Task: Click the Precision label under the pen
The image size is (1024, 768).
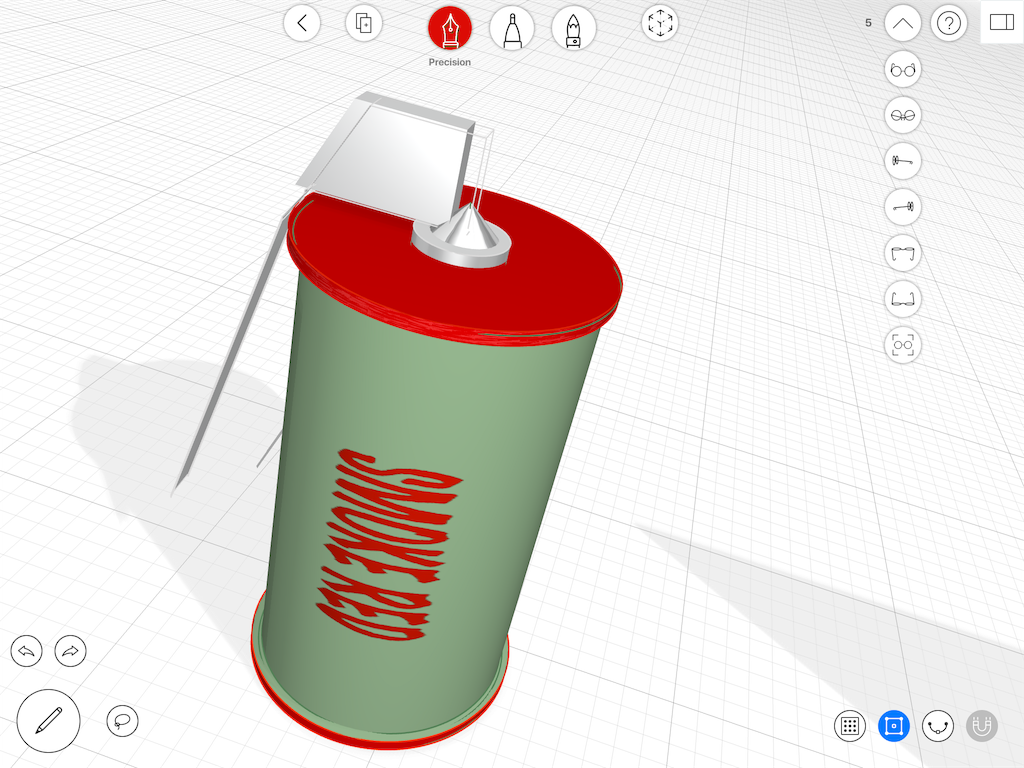Action: [x=449, y=62]
